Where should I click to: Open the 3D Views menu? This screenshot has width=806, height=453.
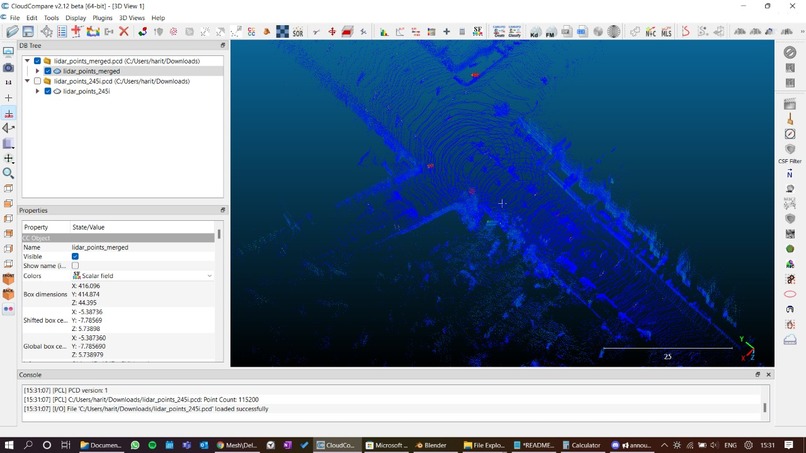pyautogui.click(x=132, y=17)
